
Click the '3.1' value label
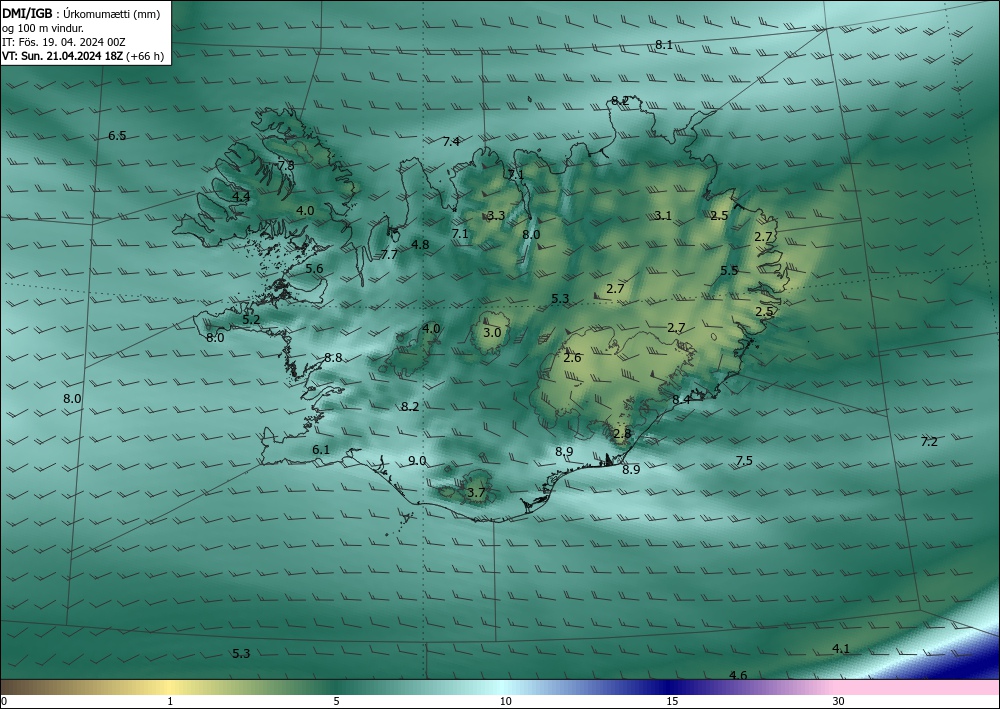click(663, 216)
